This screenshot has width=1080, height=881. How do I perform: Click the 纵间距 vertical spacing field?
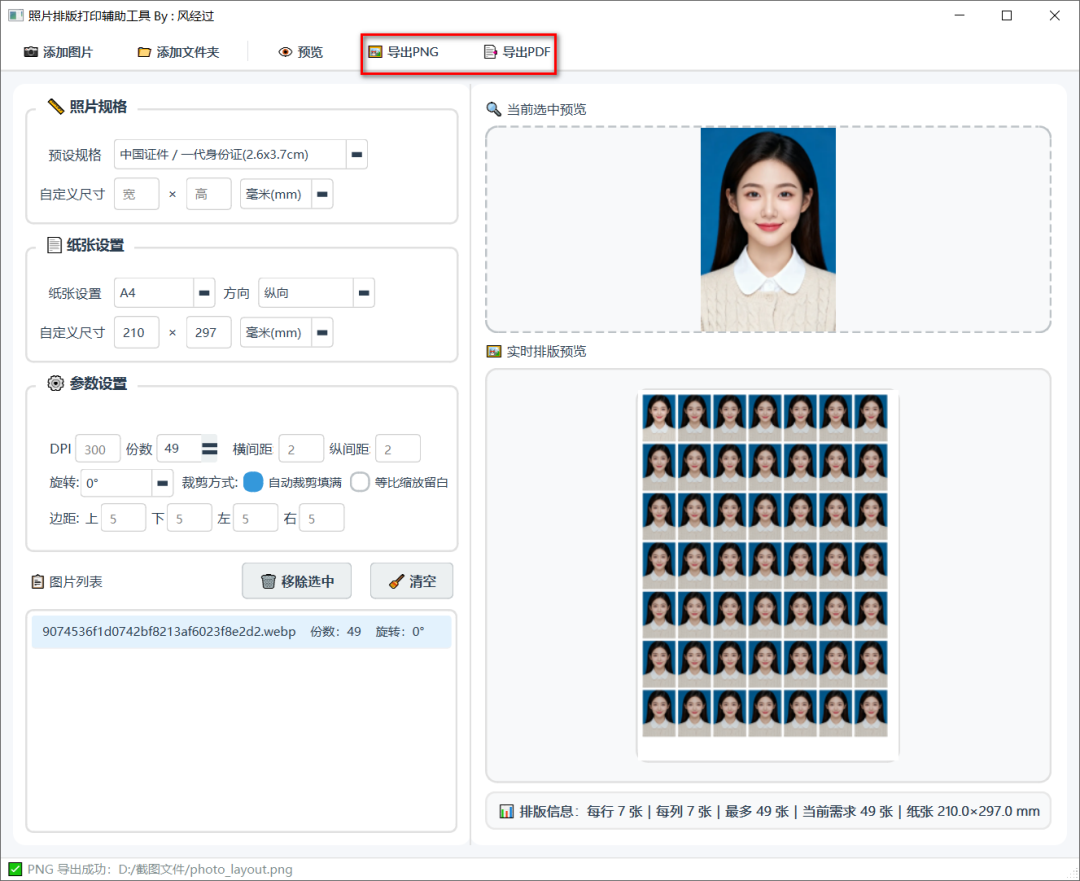point(398,449)
